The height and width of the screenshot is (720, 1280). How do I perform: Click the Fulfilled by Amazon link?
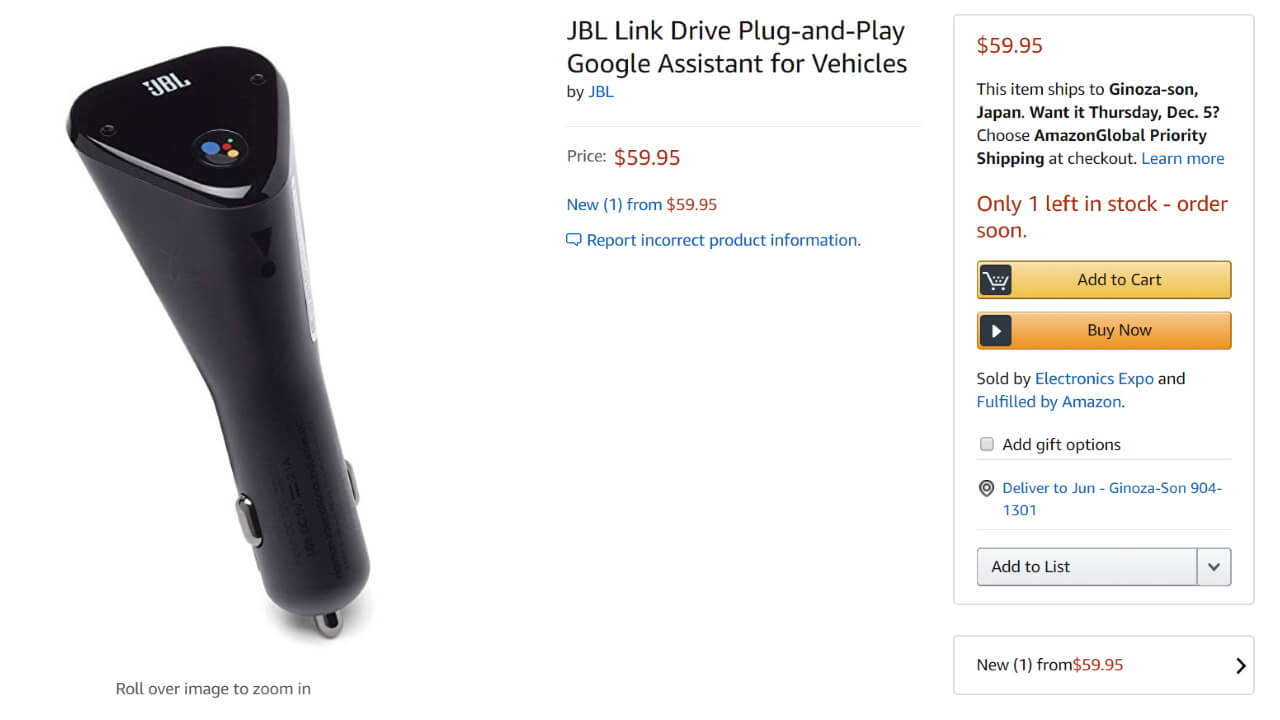[1050, 402]
